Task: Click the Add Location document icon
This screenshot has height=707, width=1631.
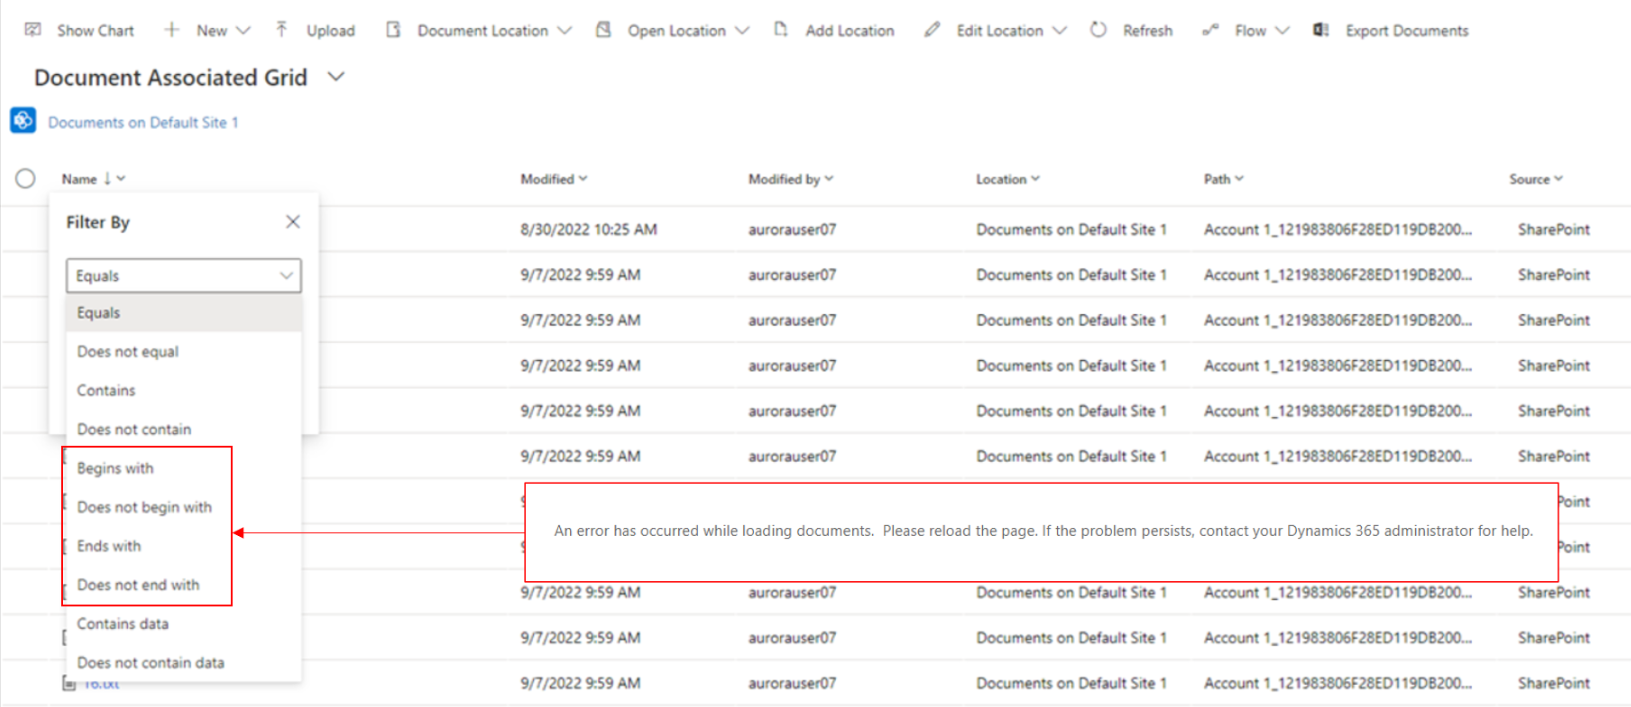Action: (x=781, y=30)
